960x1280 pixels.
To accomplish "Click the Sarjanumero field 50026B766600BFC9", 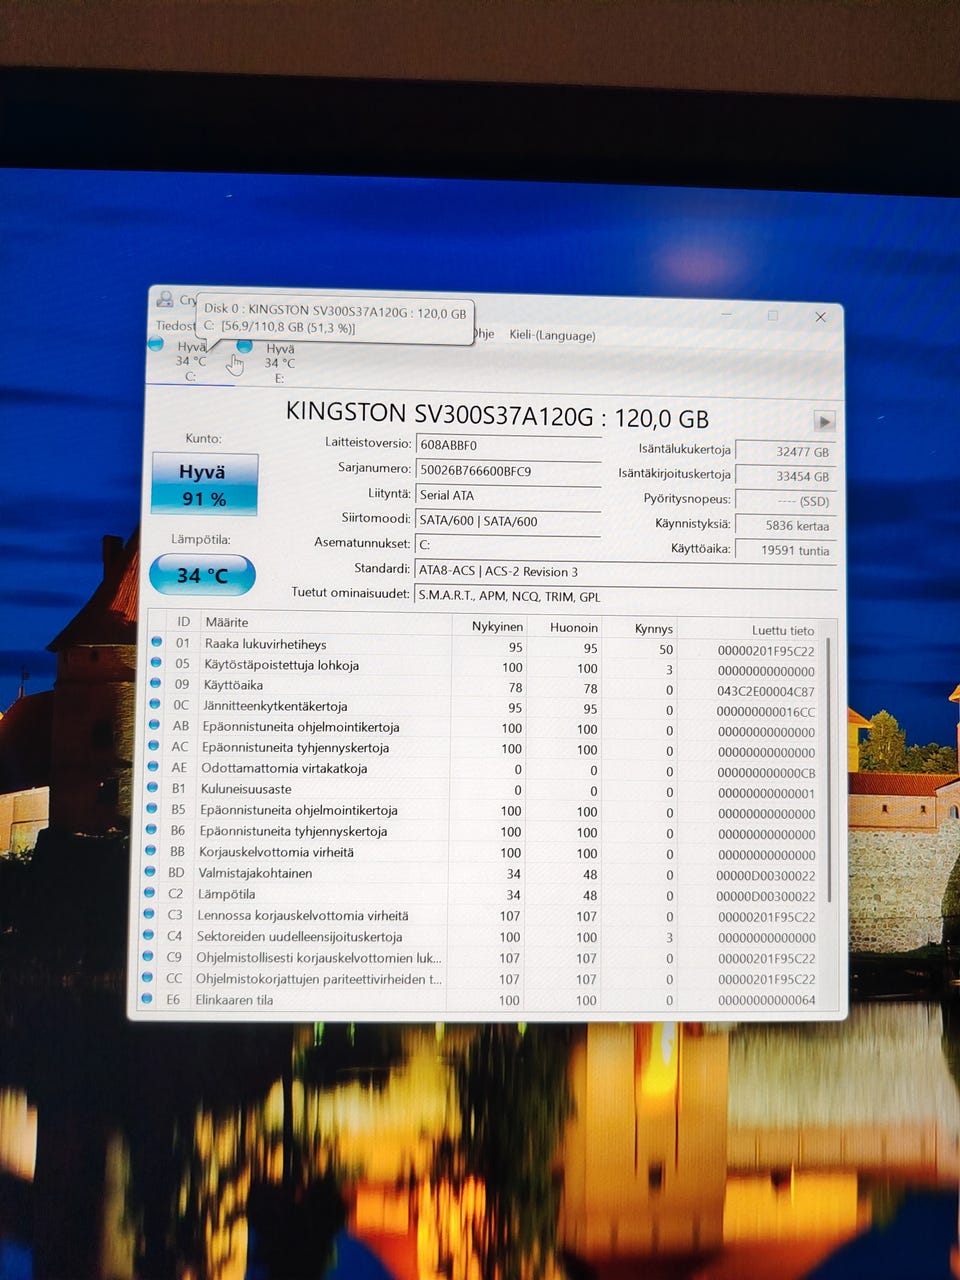I will [x=508, y=470].
